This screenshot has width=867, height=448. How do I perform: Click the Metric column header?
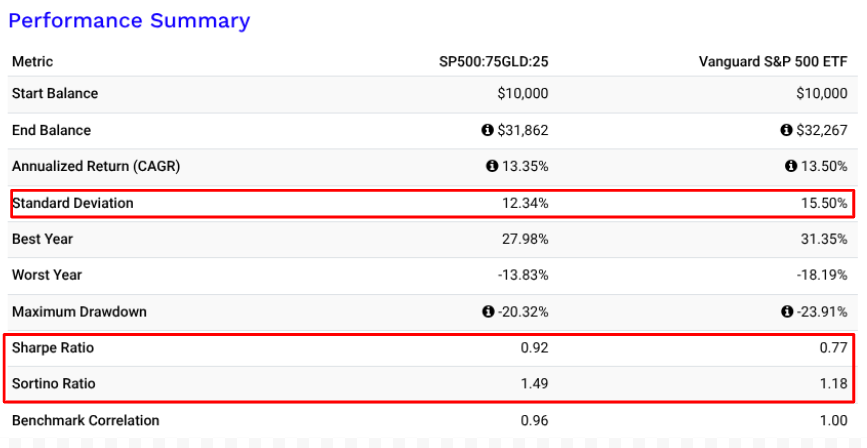[33, 62]
